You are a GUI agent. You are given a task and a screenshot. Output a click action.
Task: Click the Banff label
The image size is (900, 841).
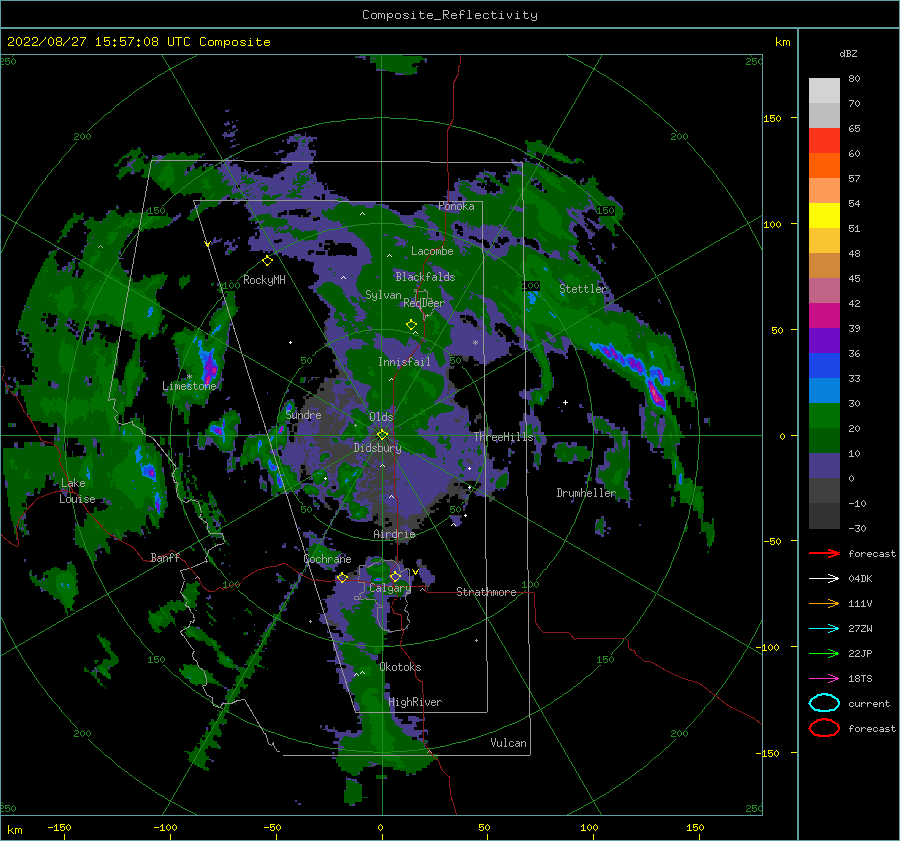coord(165,558)
